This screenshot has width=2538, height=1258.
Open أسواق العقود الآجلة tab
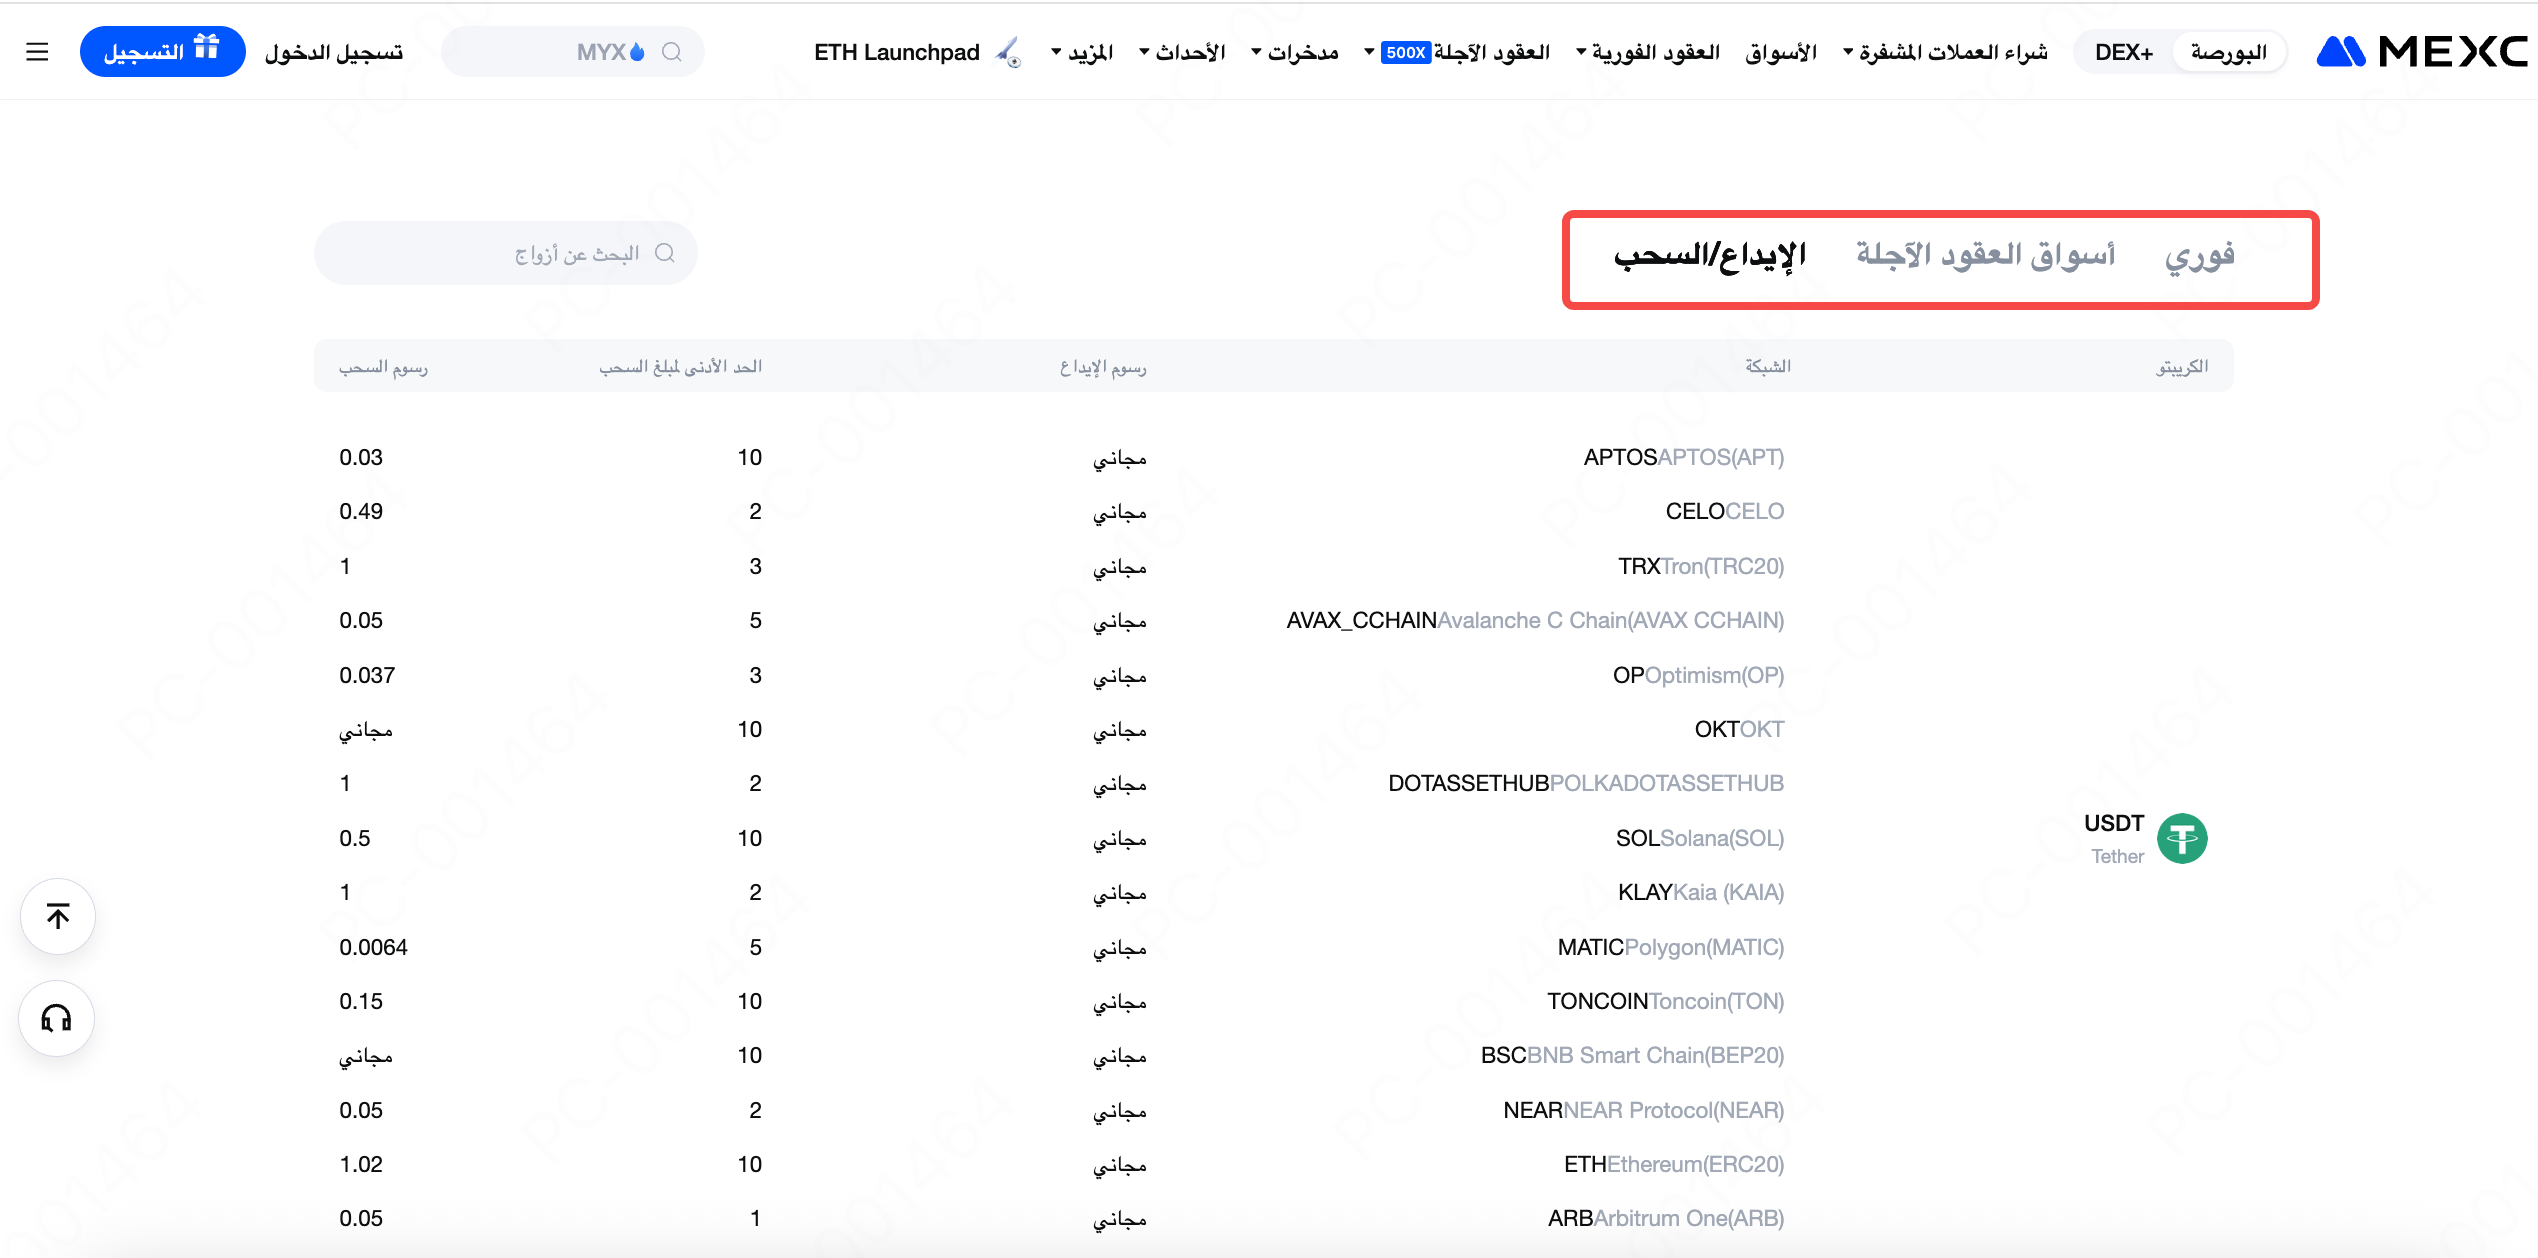(1985, 256)
